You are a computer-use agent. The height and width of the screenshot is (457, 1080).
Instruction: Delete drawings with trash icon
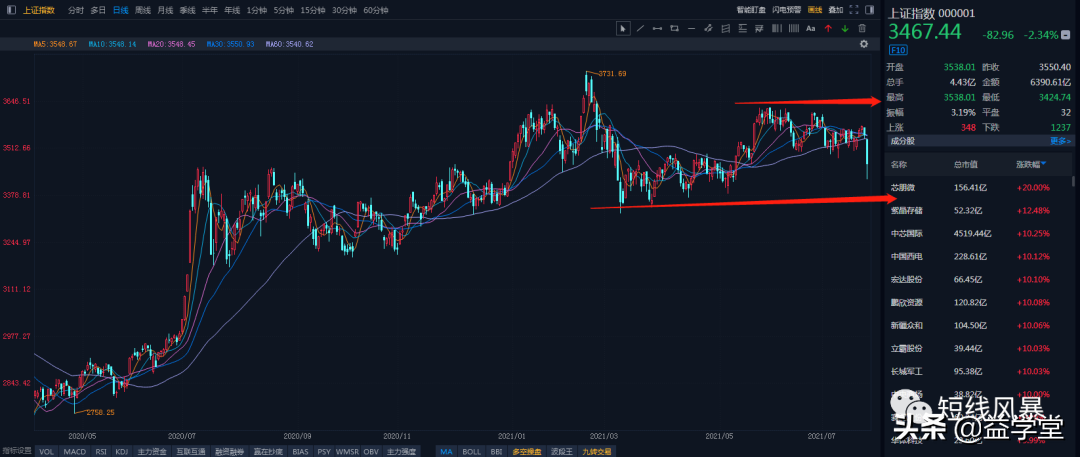point(862,28)
